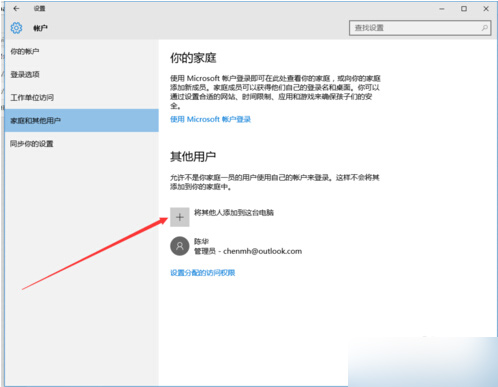Select the chenmh@outlook.com account entry
498x387 pixels.
[x=236, y=246]
